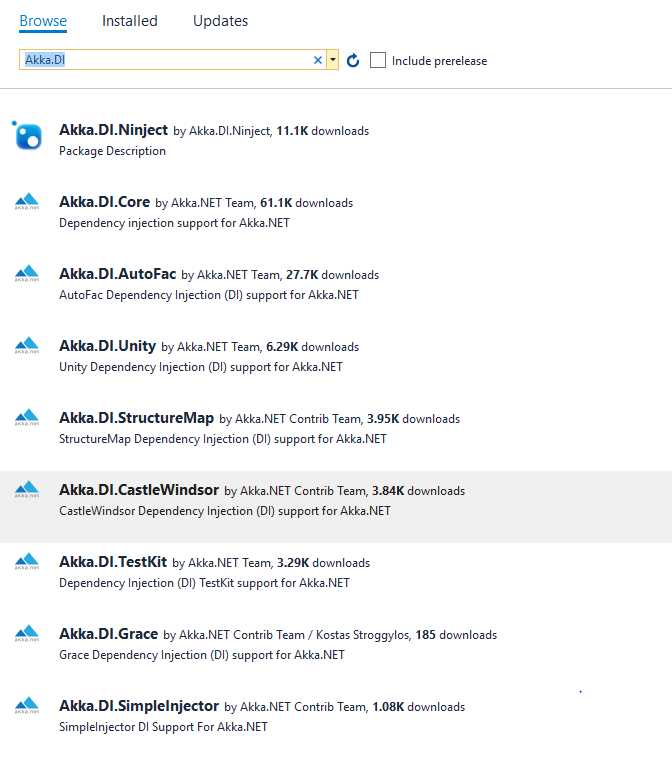Select the Akka.DI.TestKit package title
This screenshot has height=774, width=672.
tap(113, 562)
